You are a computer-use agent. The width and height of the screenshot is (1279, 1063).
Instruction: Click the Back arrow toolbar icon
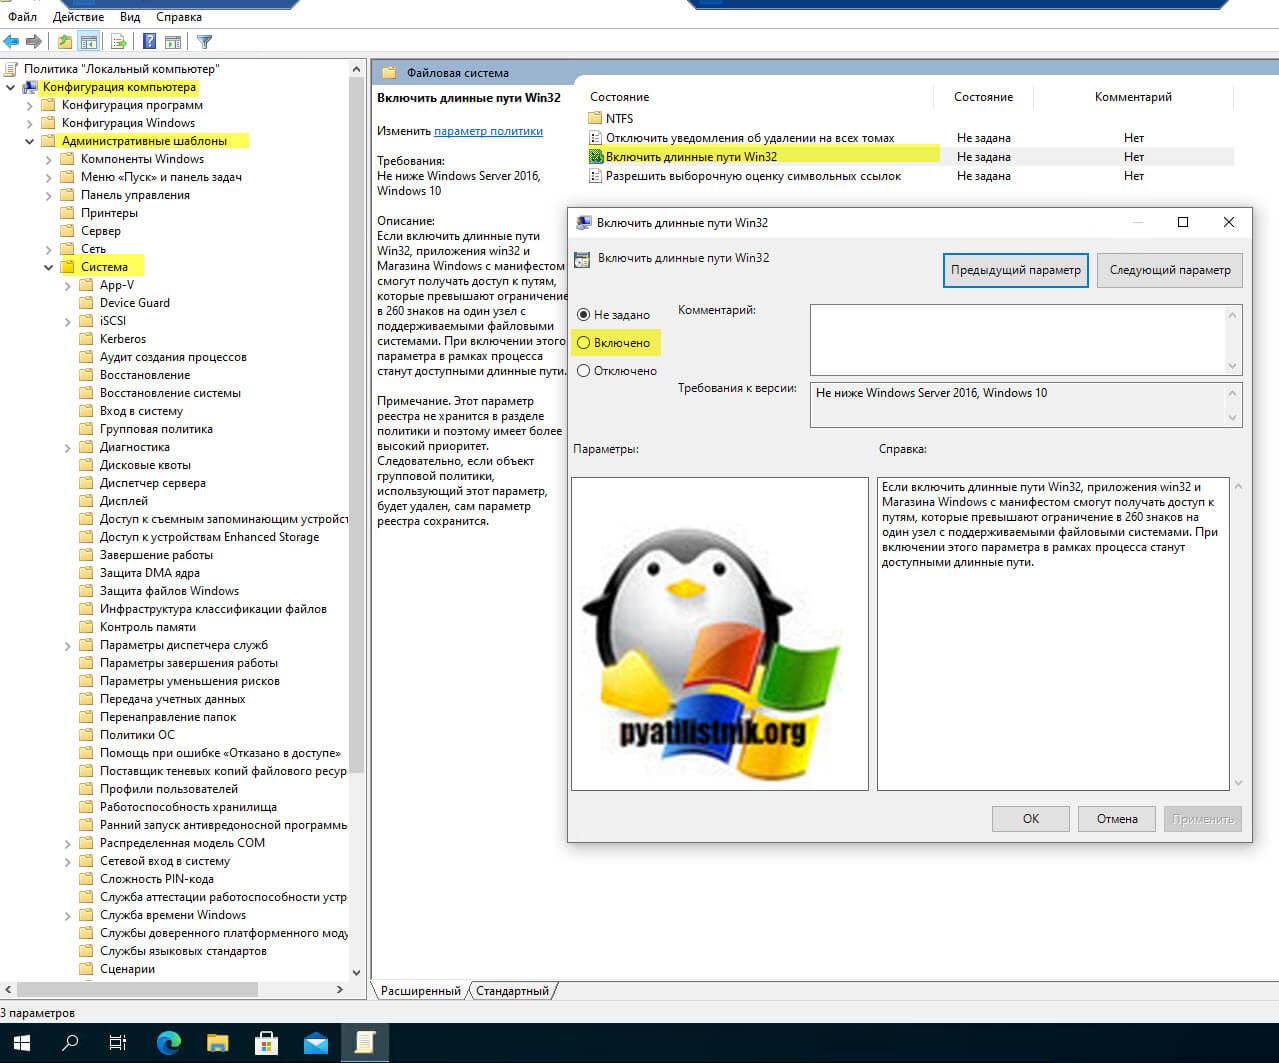click(x=11, y=41)
